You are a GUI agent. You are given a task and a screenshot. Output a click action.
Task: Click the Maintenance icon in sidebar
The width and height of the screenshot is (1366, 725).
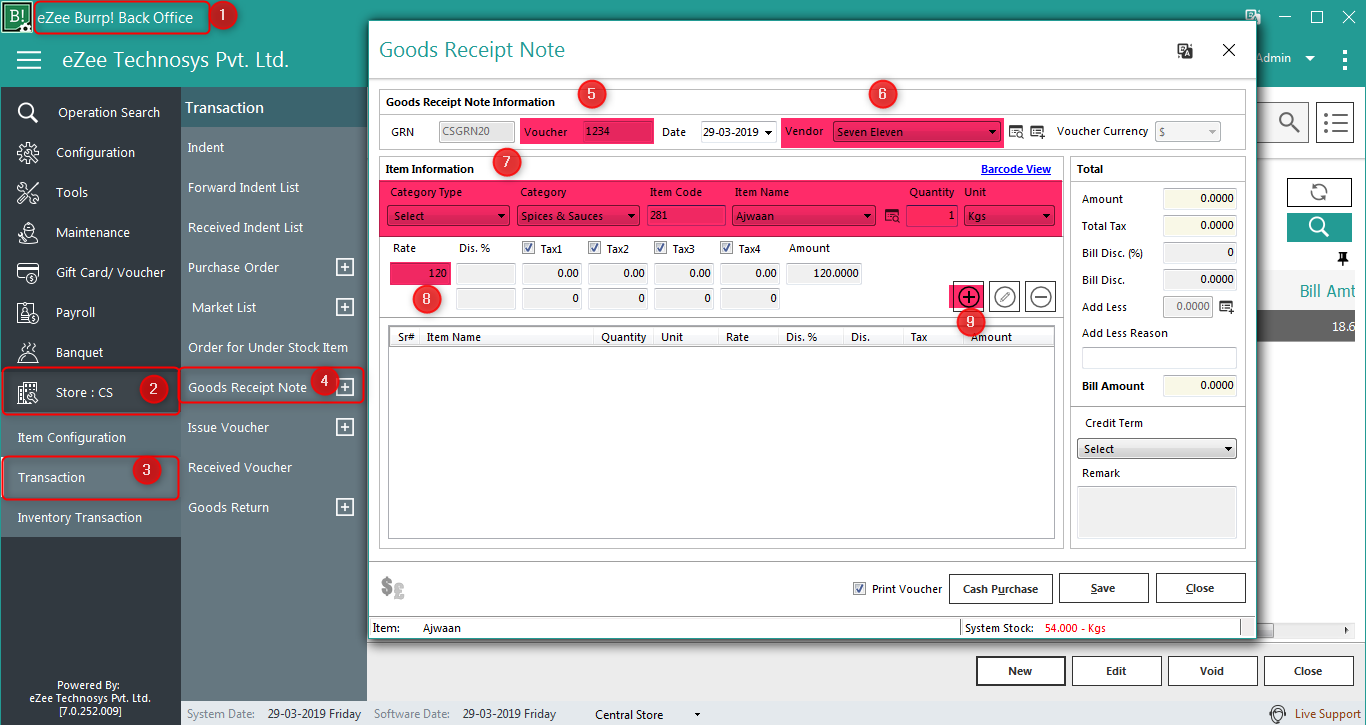tap(28, 232)
